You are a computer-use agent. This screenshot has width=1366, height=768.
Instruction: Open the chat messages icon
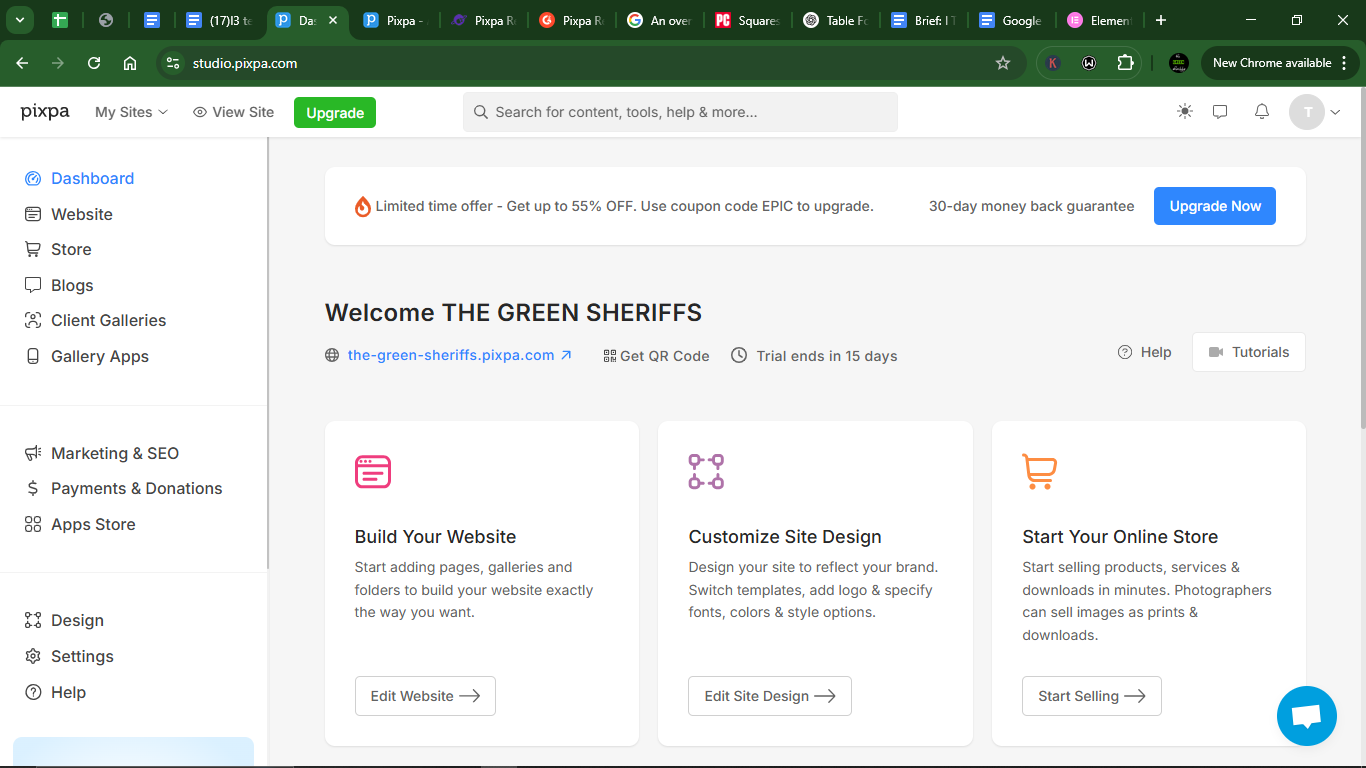pos(1220,112)
